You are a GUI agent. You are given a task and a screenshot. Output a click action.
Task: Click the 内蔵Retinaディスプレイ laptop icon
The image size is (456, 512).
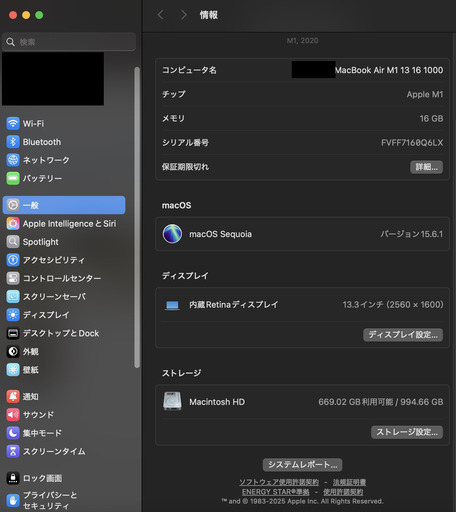coord(172,305)
